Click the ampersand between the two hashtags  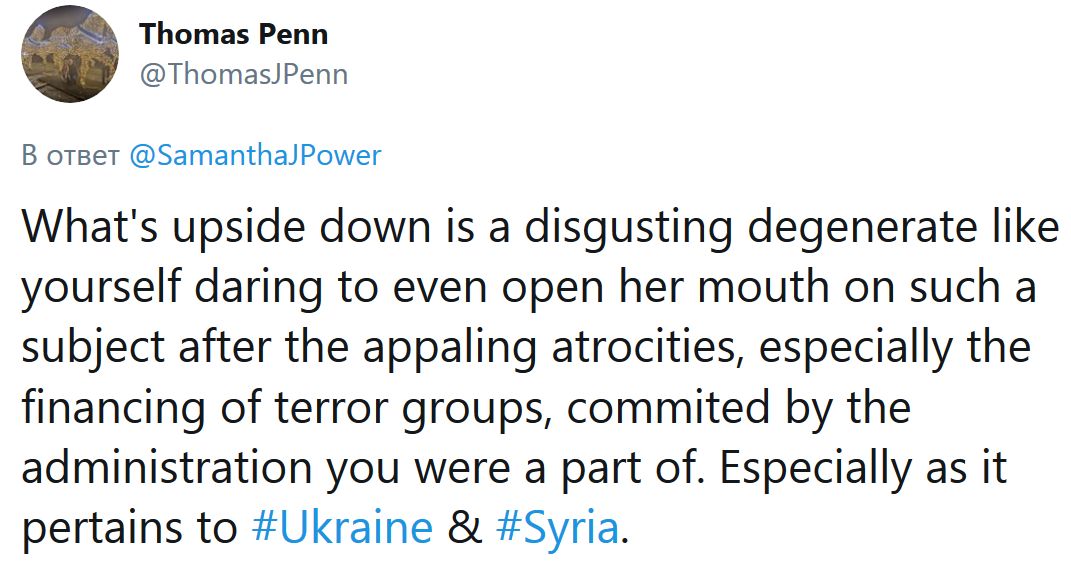[x=464, y=527]
